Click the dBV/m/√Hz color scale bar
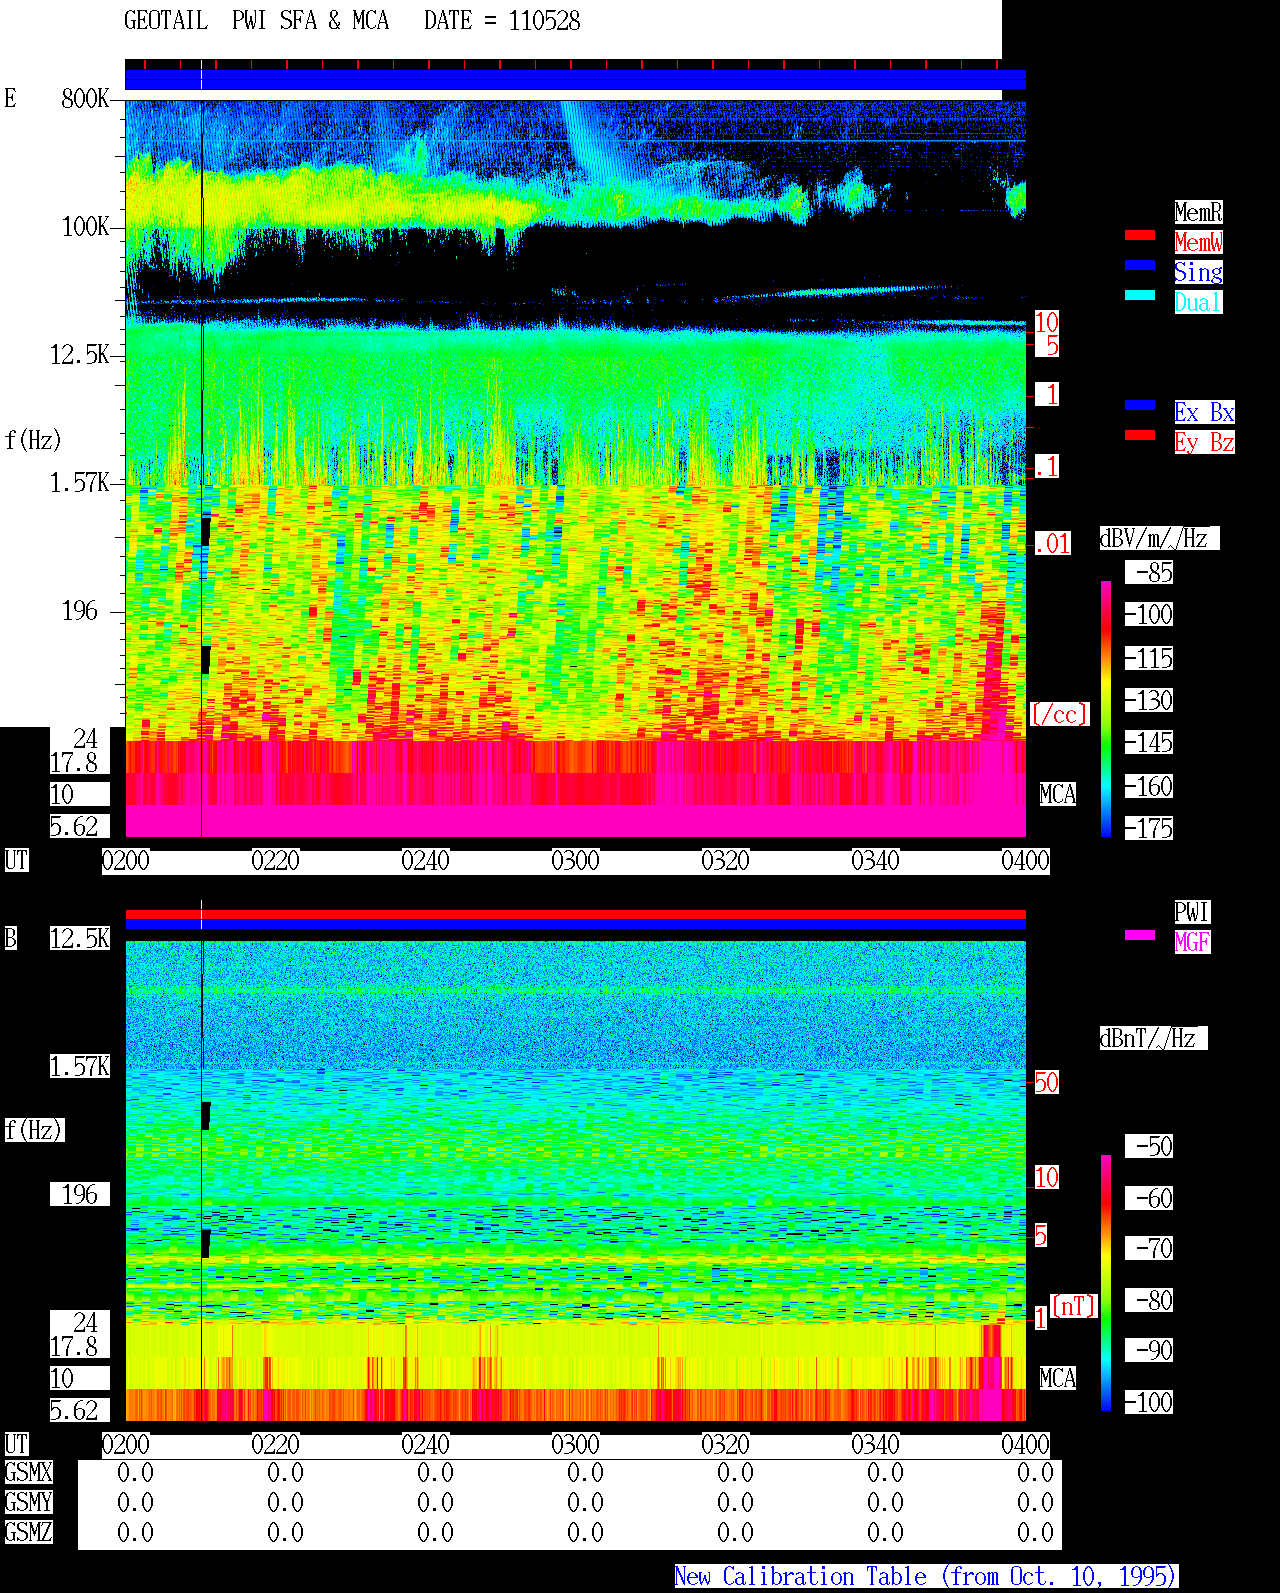The image size is (1280, 1593). tap(1106, 709)
